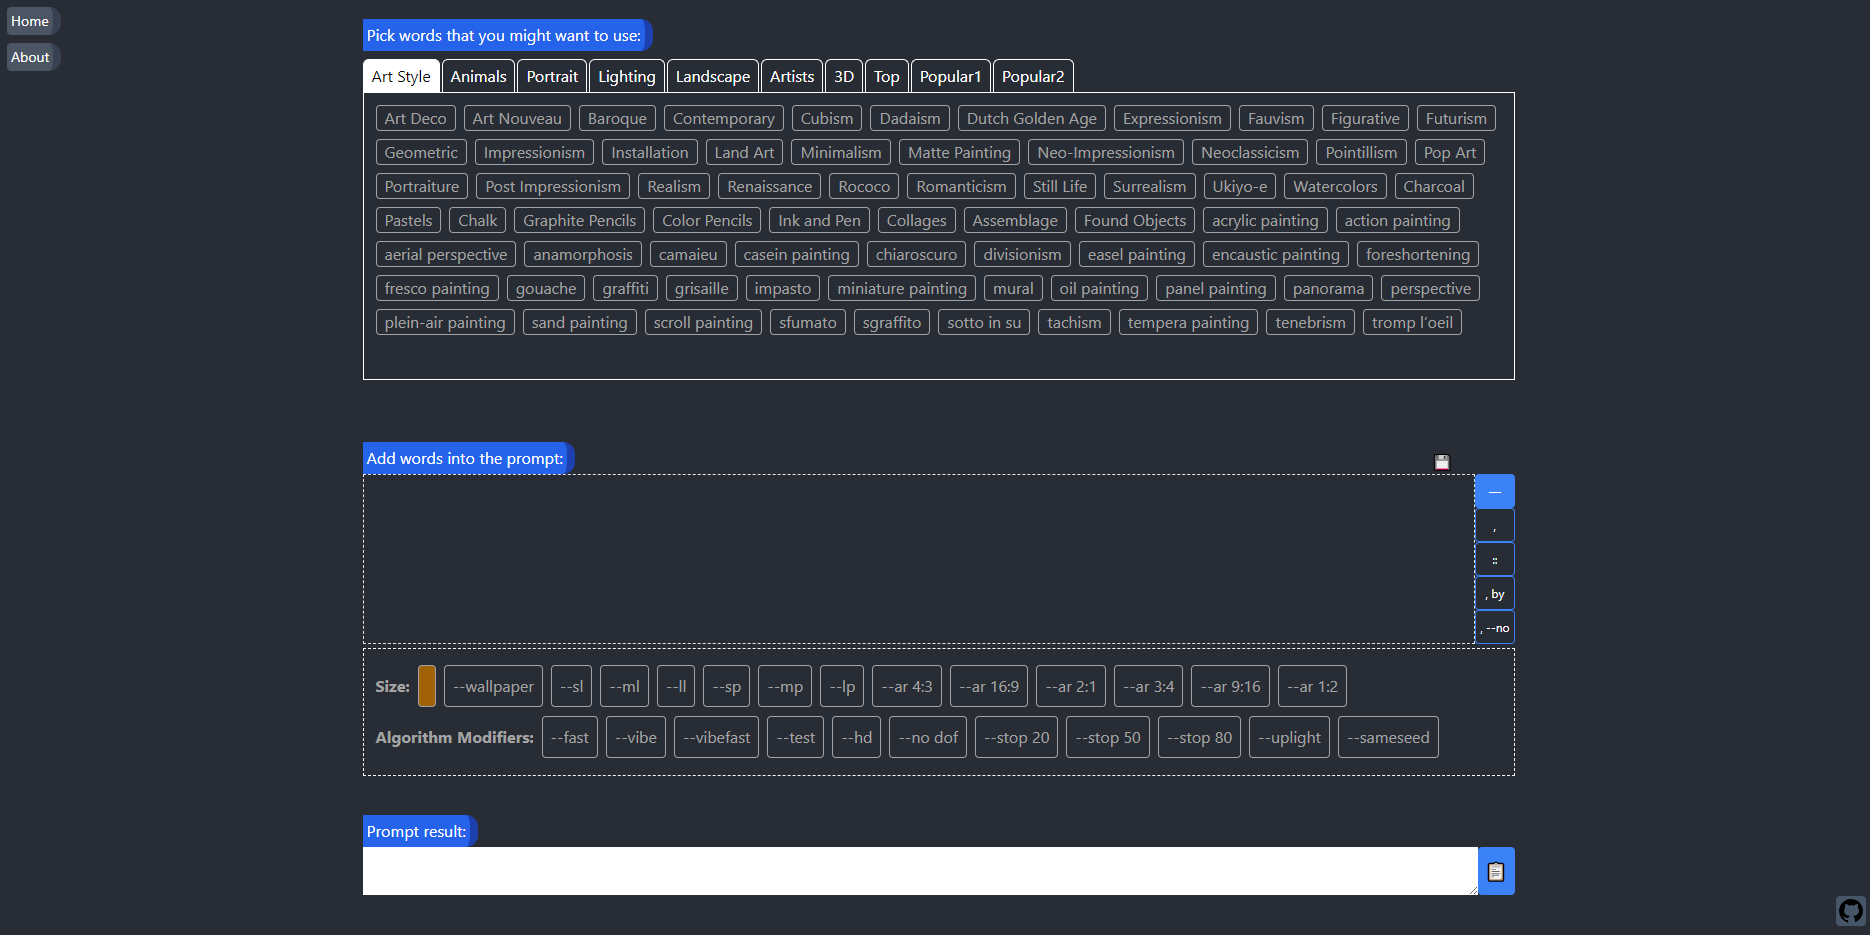Click the --ml size button
Screen dimensions: 1870x935
point(624,686)
